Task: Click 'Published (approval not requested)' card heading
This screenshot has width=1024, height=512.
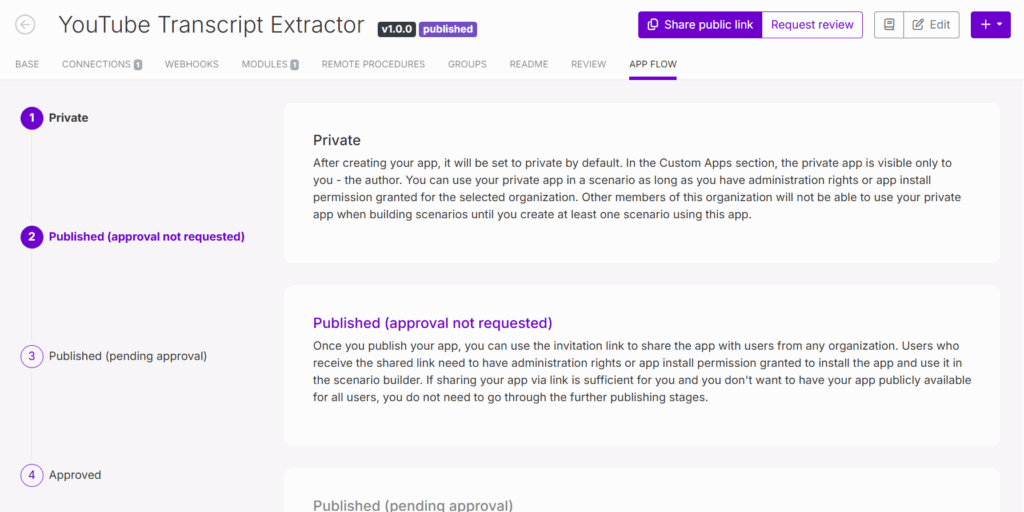Action: point(433,323)
